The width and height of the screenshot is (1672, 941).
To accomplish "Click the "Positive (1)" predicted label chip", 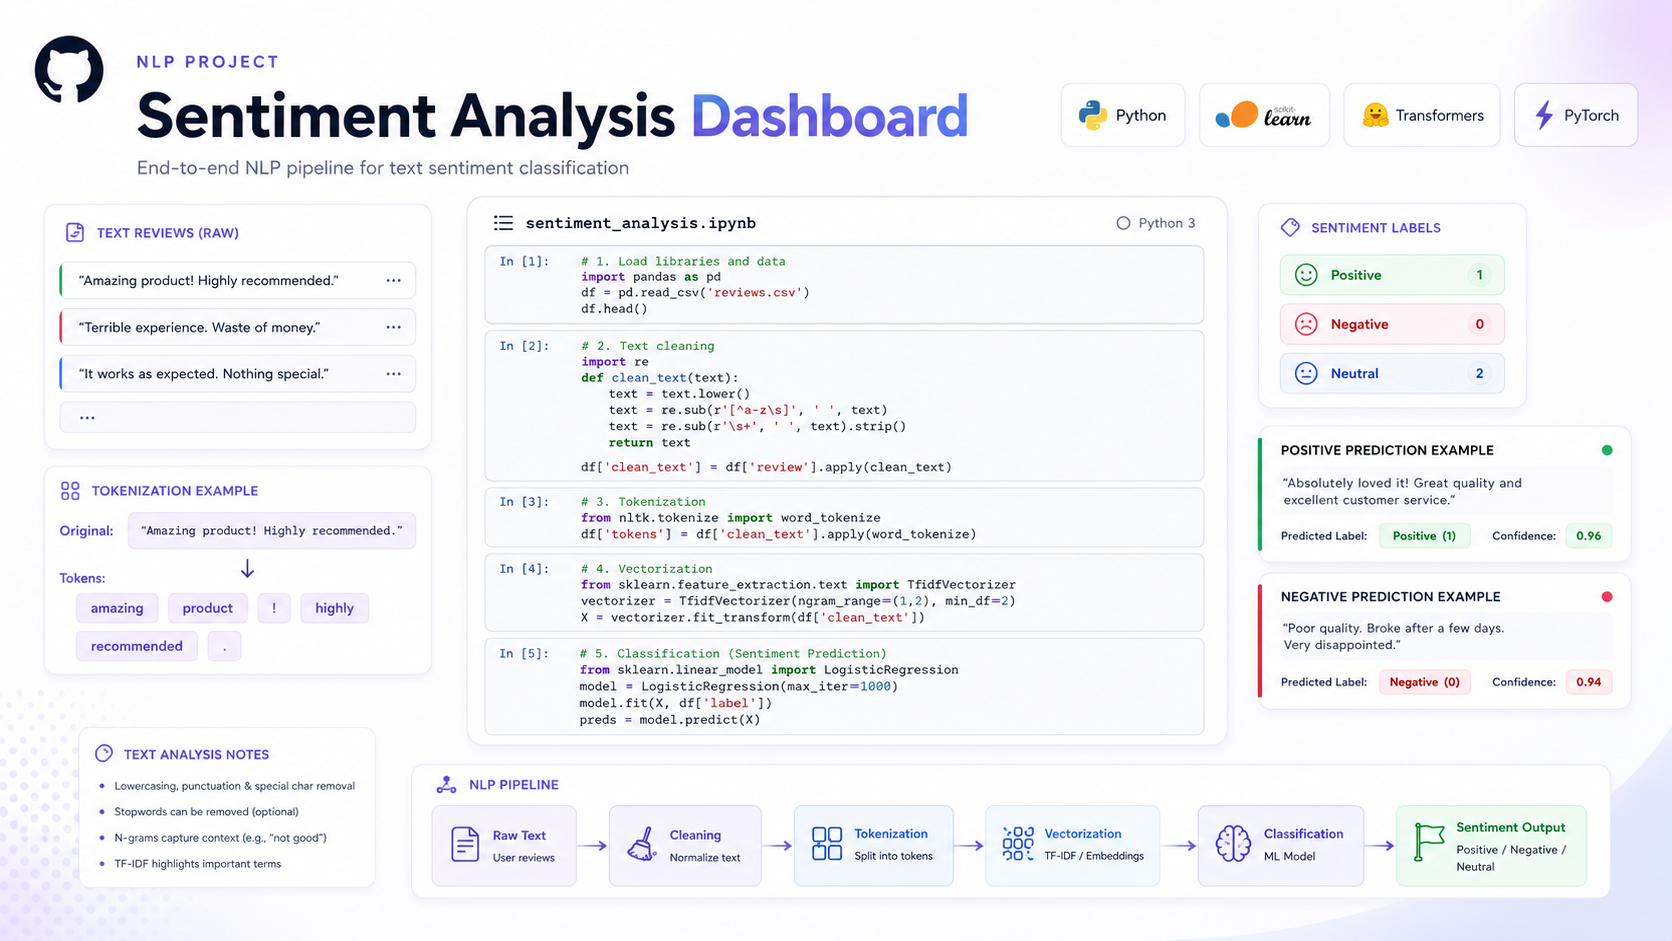I will click(1425, 536).
